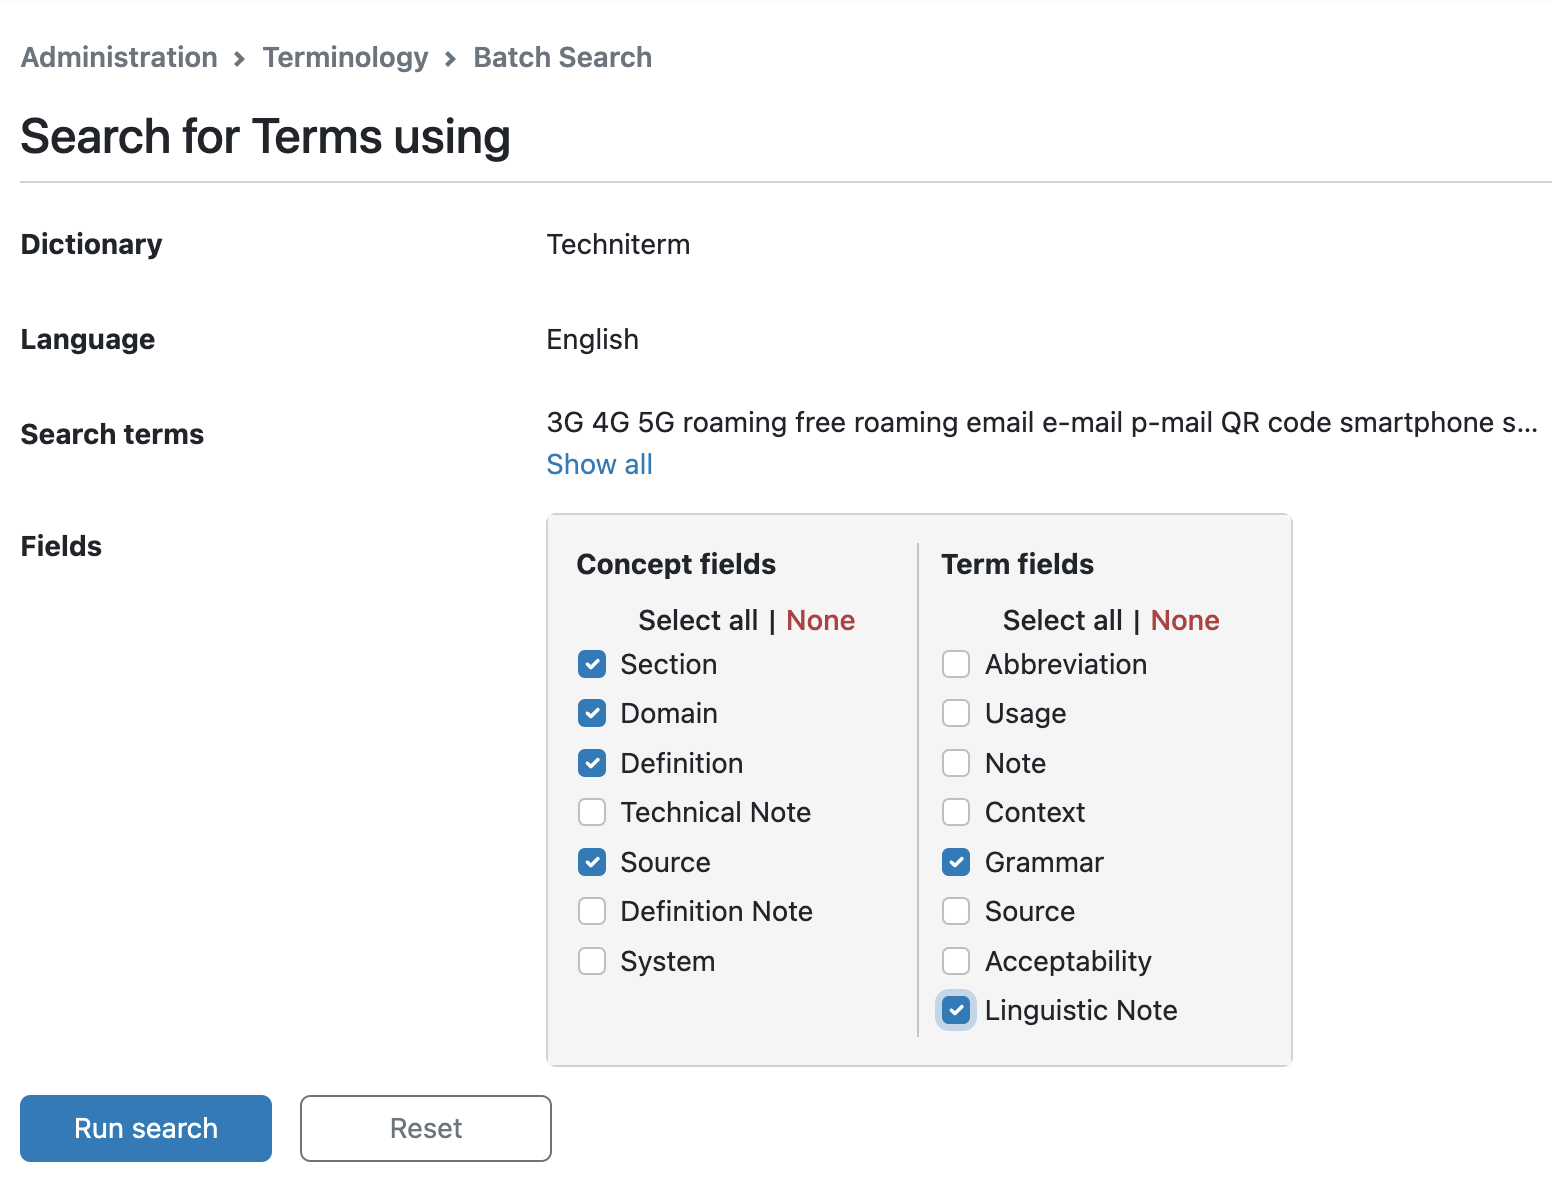The image size is (1552, 1188).
Task: Enable the Definition Note checkbox
Action: point(592,911)
